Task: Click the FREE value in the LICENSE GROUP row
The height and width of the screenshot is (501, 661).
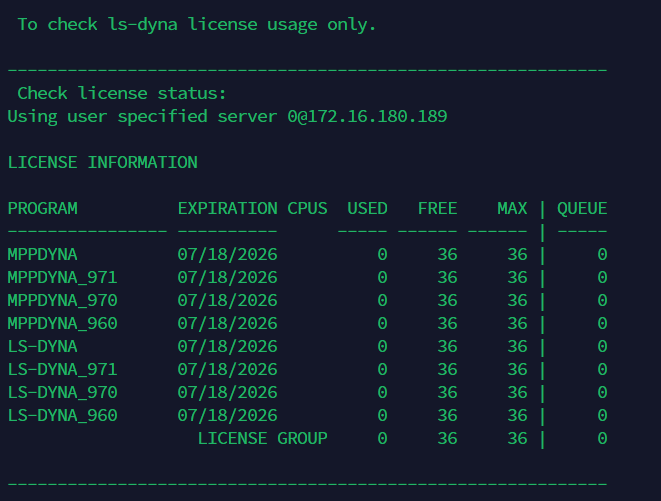Action: pyautogui.click(x=447, y=438)
